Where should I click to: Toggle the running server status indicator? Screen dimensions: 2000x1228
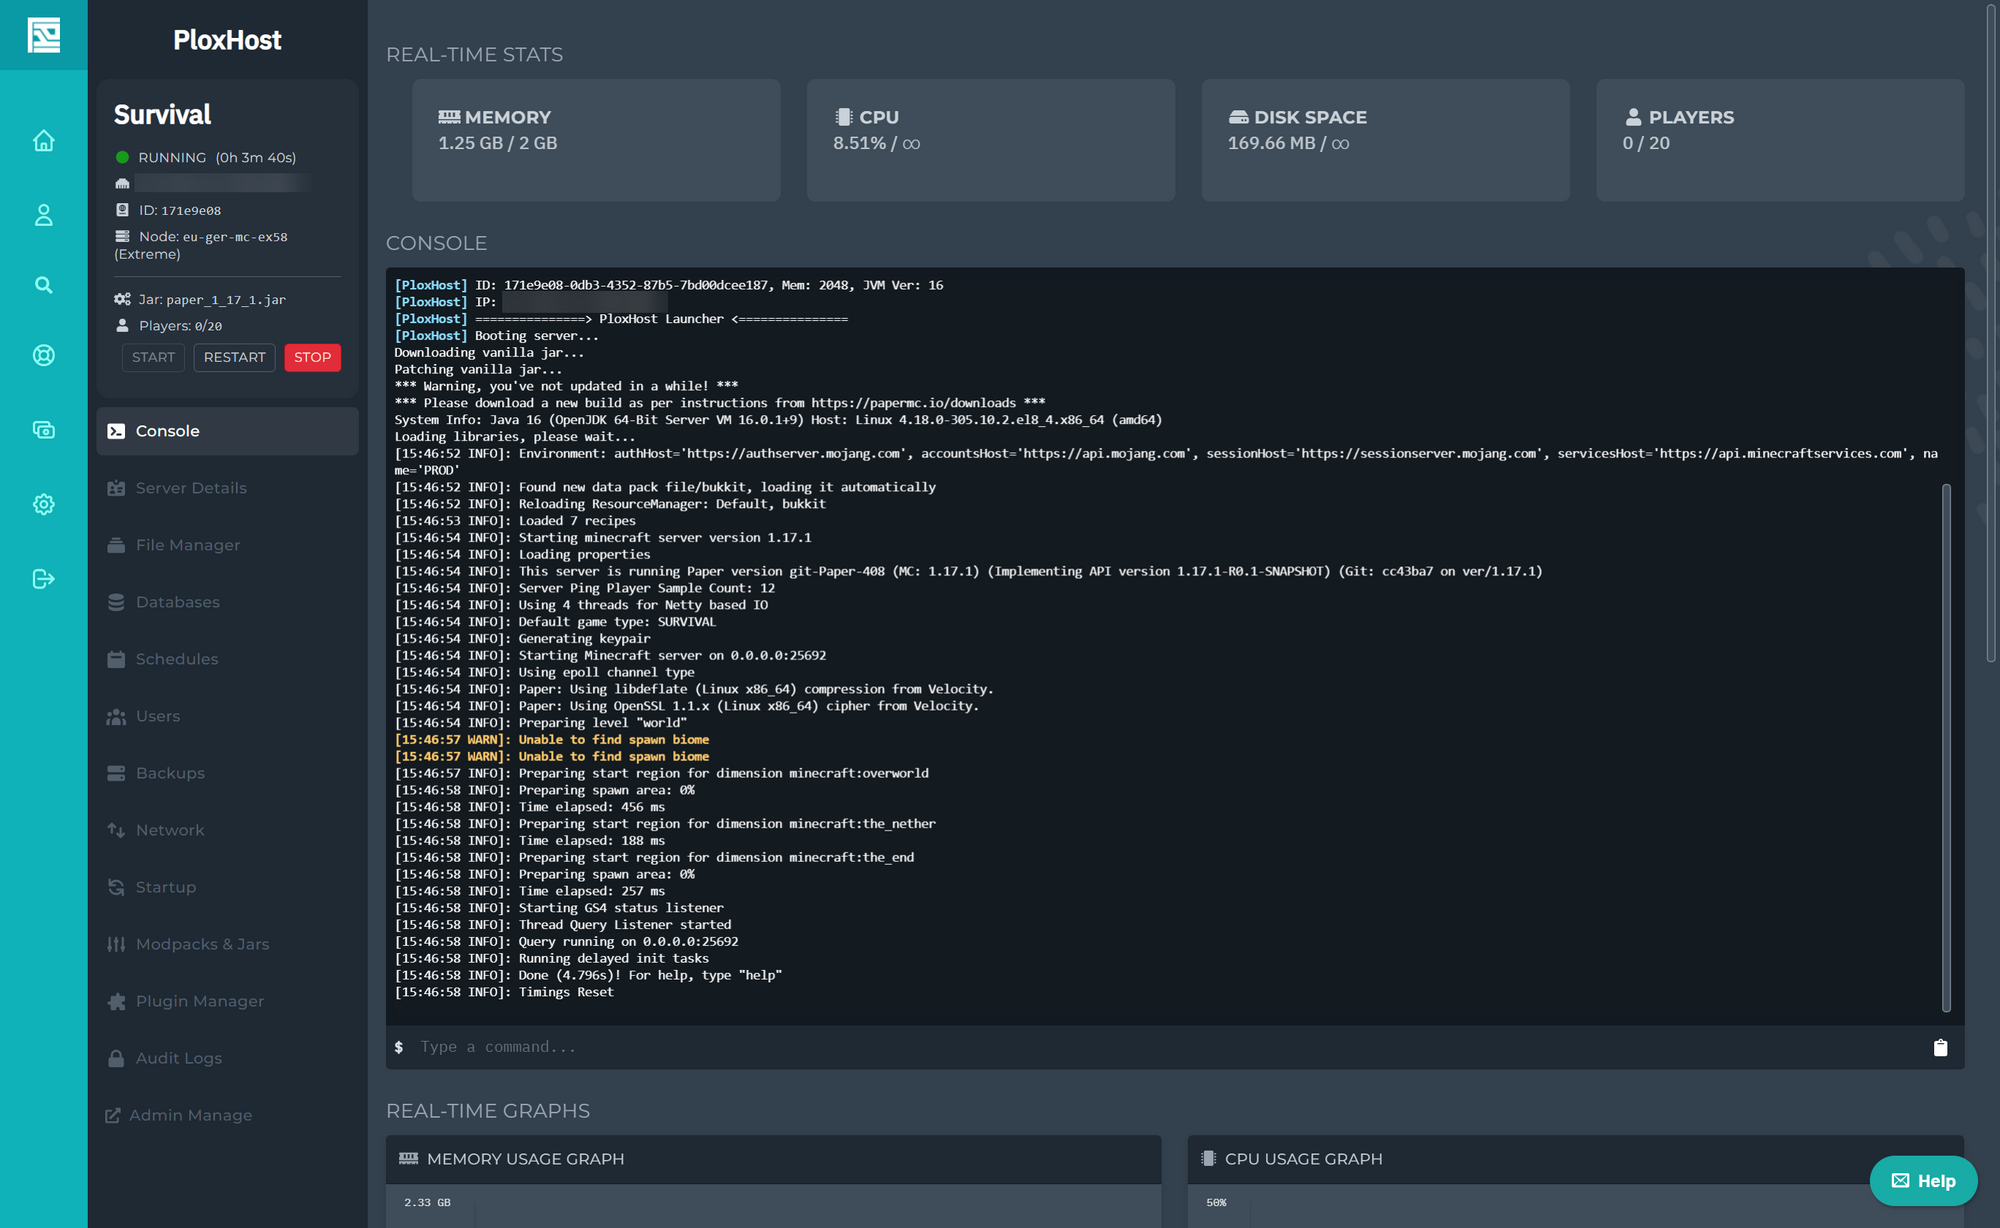121,157
